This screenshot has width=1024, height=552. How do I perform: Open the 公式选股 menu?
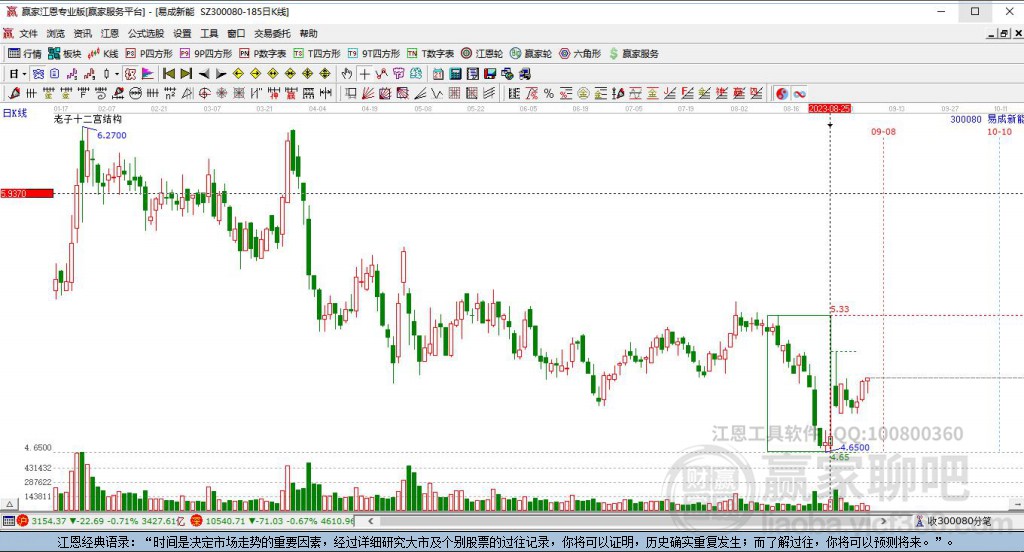click(146, 33)
